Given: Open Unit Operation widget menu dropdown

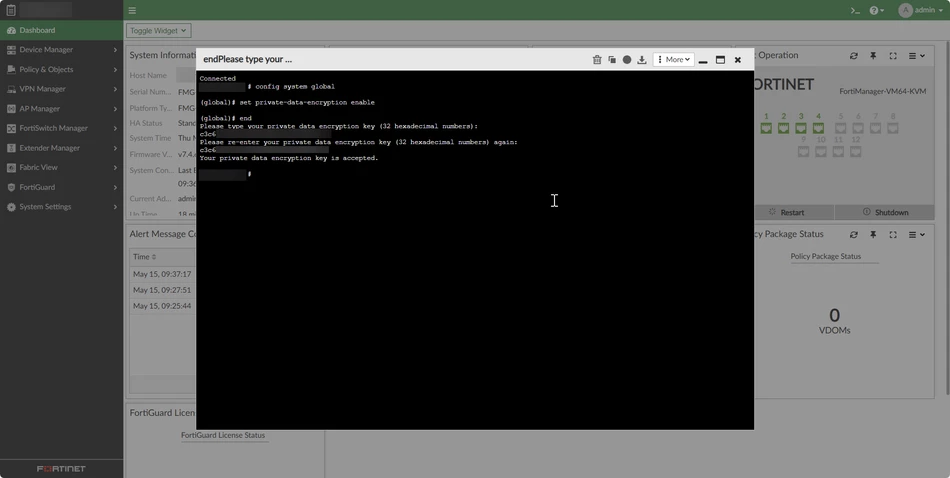Looking at the screenshot, I should (916, 56).
